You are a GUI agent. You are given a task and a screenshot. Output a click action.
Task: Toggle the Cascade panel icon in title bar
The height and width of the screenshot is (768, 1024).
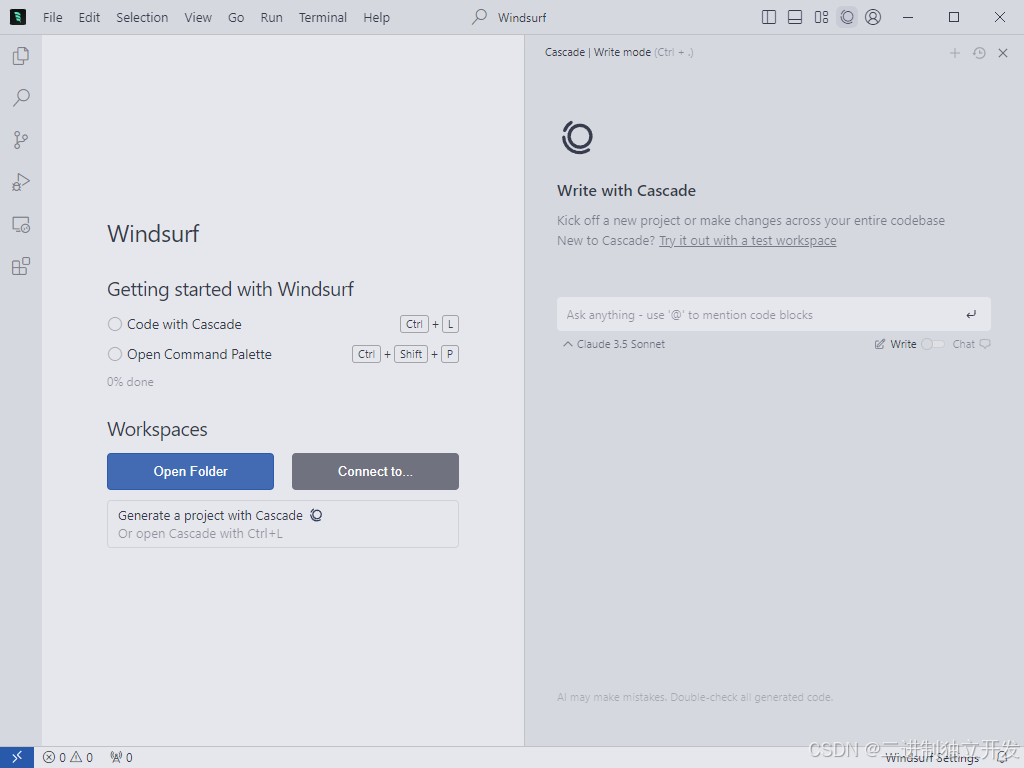tap(847, 18)
